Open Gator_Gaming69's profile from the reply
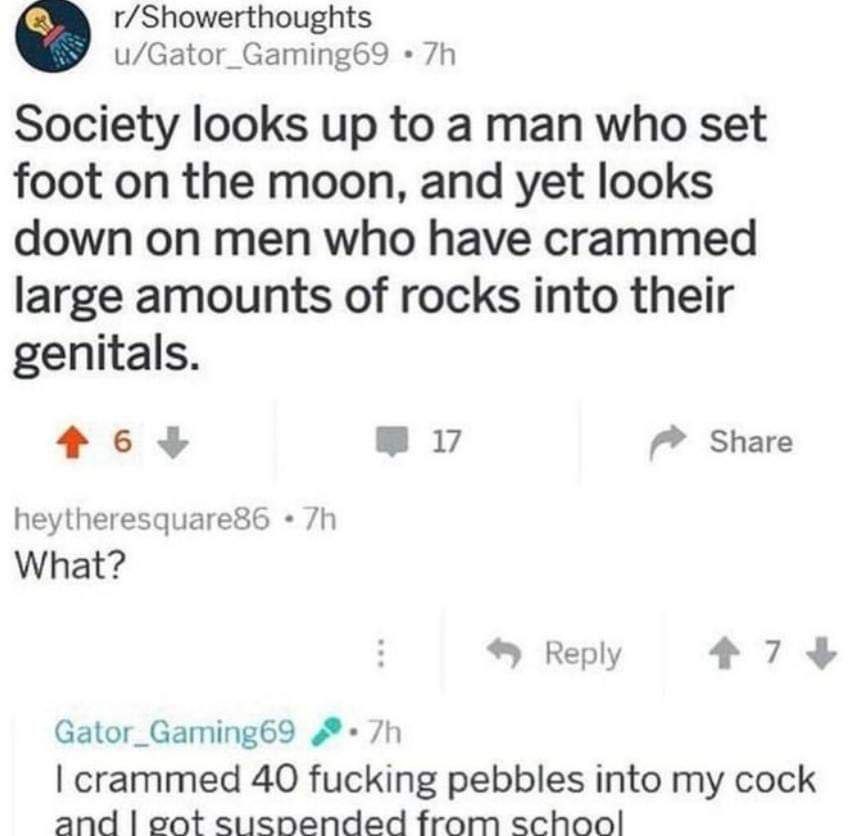This screenshot has width=854, height=836. (177, 737)
